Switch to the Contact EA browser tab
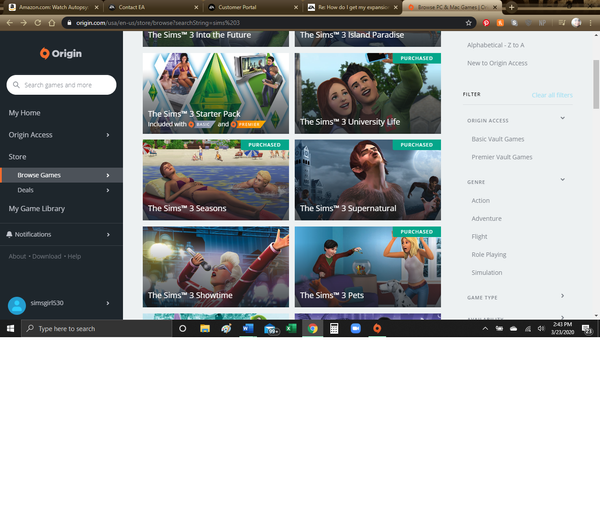600x529 pixels. pyautogui.click(x=153, y=7)
